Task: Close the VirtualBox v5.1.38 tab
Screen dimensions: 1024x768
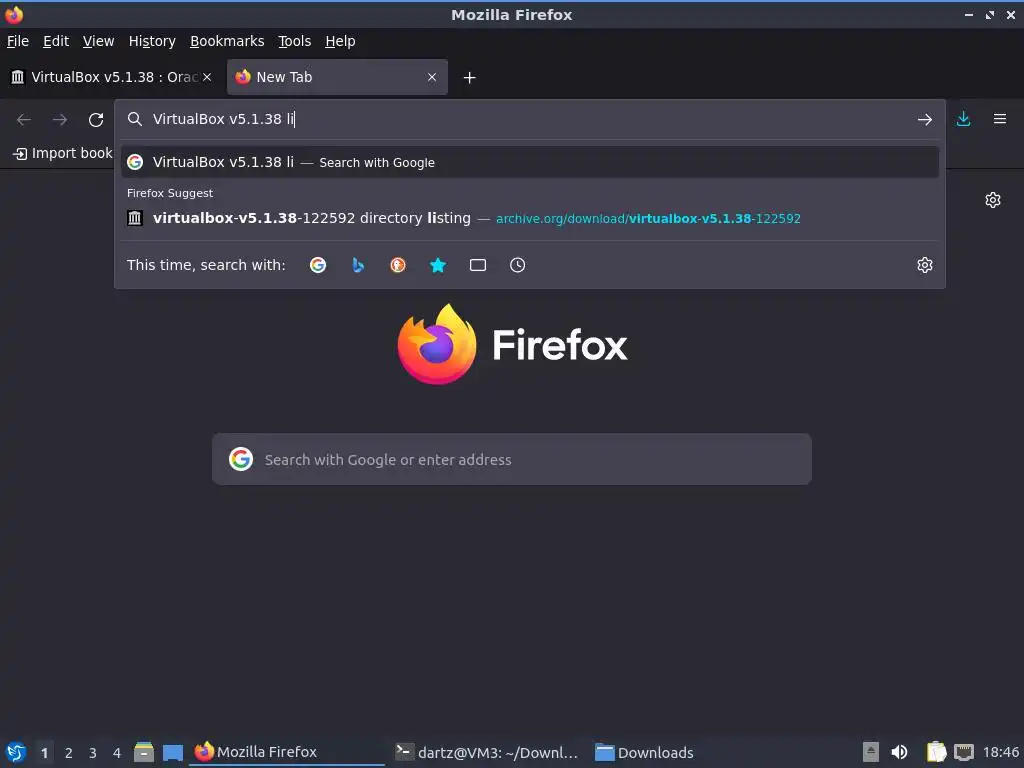Action: point(206,77)
